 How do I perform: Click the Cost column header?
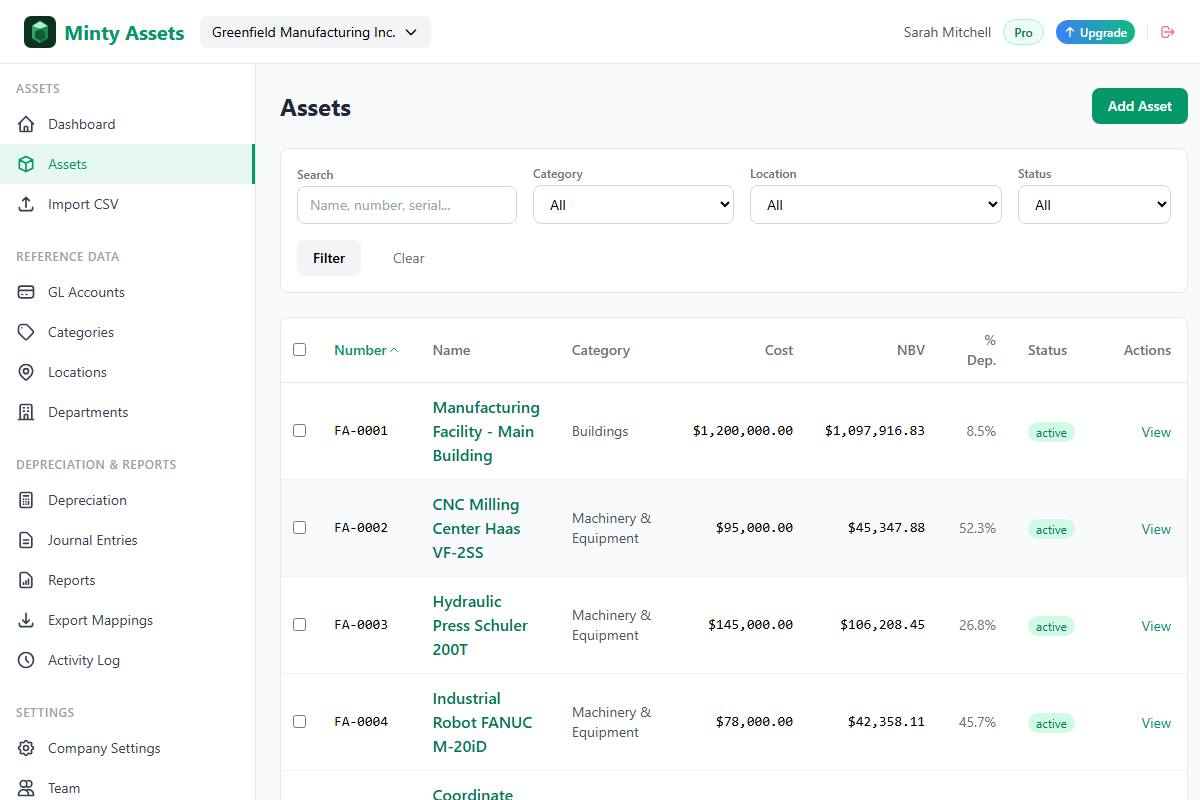779,350
